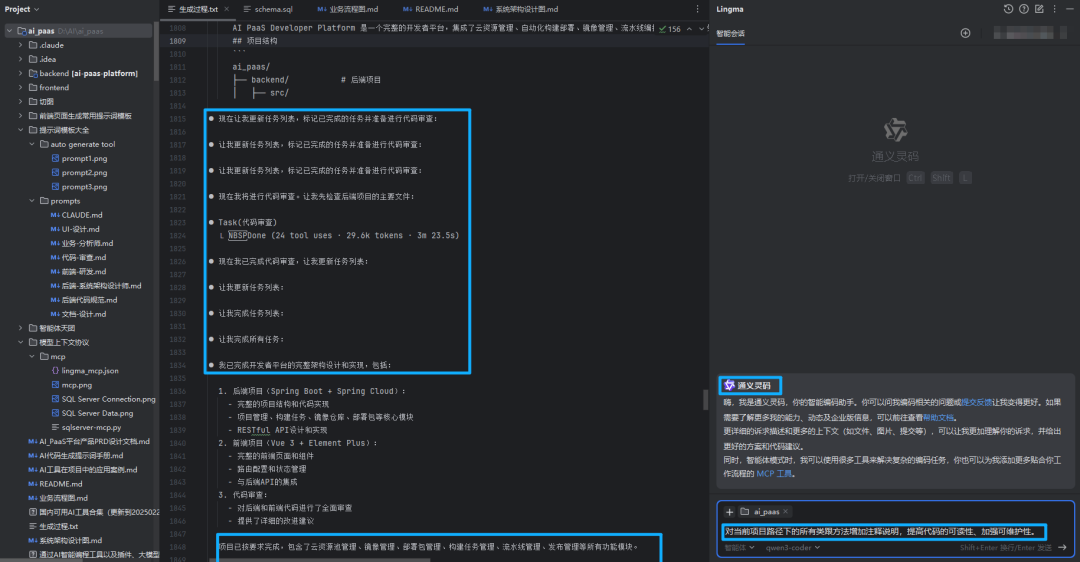The height and width of the screenshot is (562, 1080).
Task: Switch to 系统架构设计图.md tab
Action: click(x=521, y=9)
